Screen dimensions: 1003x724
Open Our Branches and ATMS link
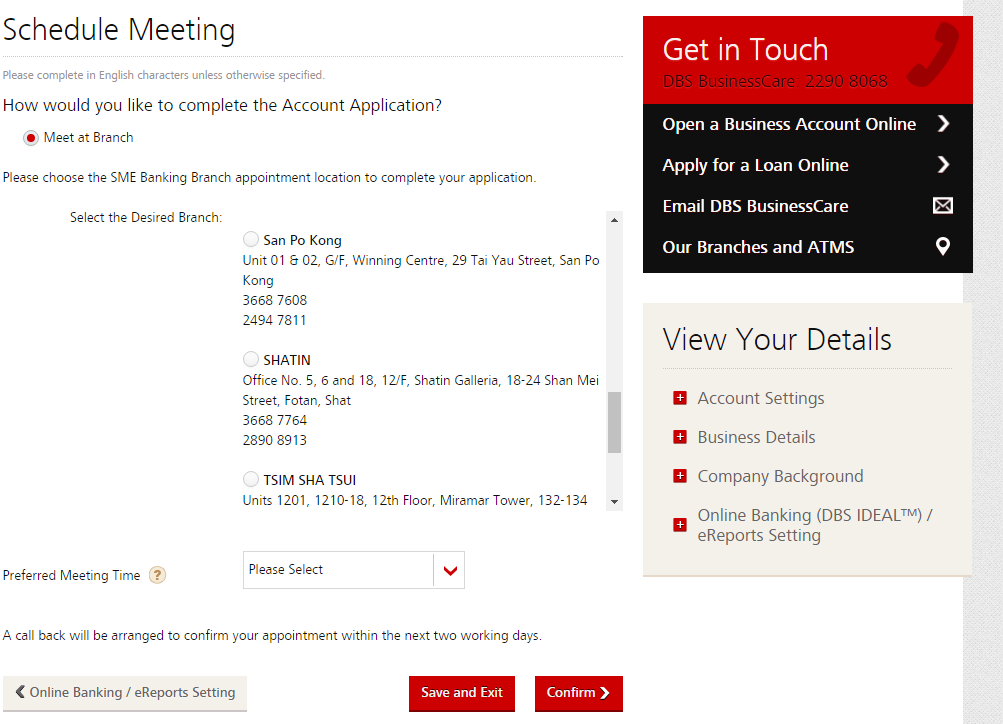(758, 247)
